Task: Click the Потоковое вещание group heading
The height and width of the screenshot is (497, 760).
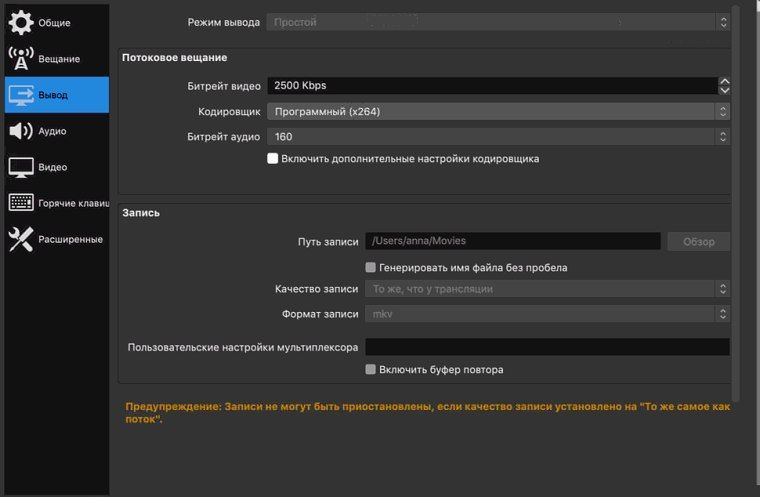Action: click(174, 58)
